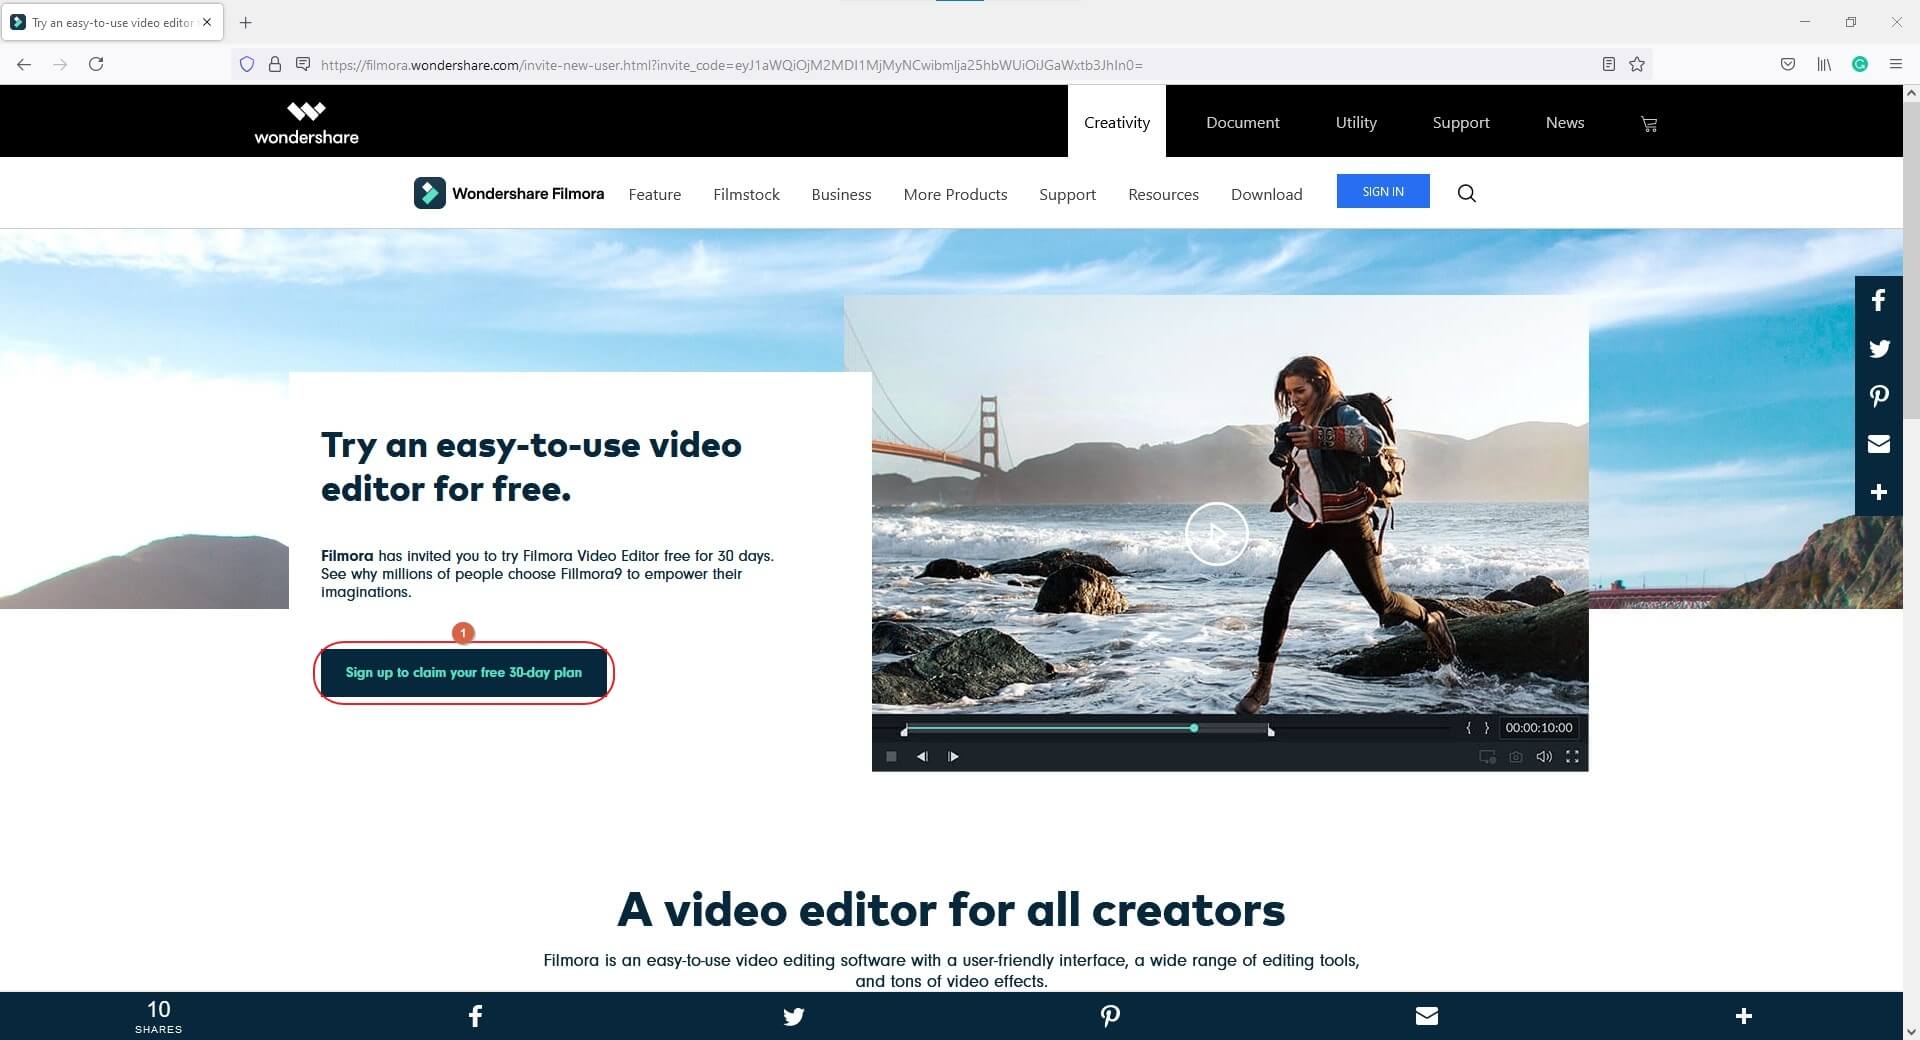The width and height of the screenshot is (1920, 1040).
Task: Share on Pinterest from the bottom bar
Action: [1110, 1016]
